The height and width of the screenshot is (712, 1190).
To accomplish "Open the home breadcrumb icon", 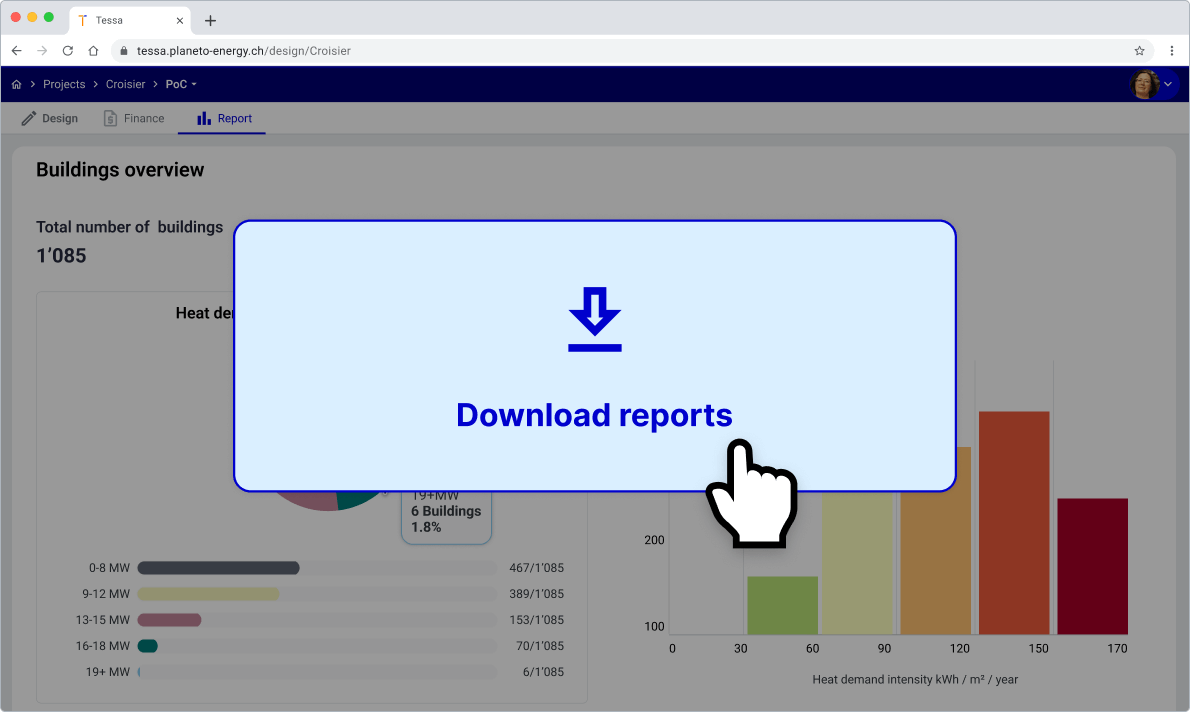I will coord(15,84).
